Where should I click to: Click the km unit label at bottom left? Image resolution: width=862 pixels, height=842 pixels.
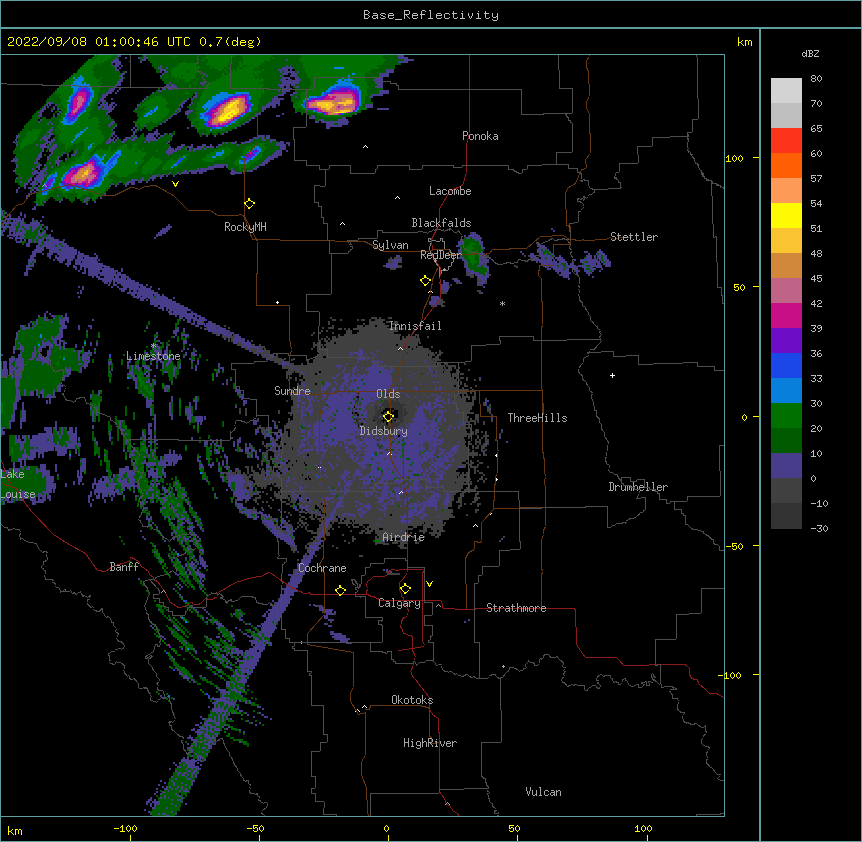[15, 830]
